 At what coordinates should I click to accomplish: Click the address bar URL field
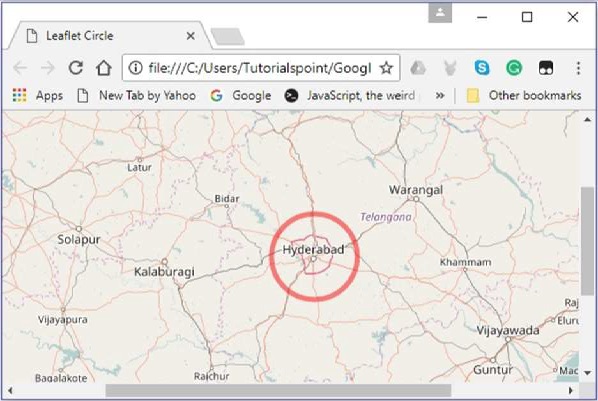[x=259, y=68]
